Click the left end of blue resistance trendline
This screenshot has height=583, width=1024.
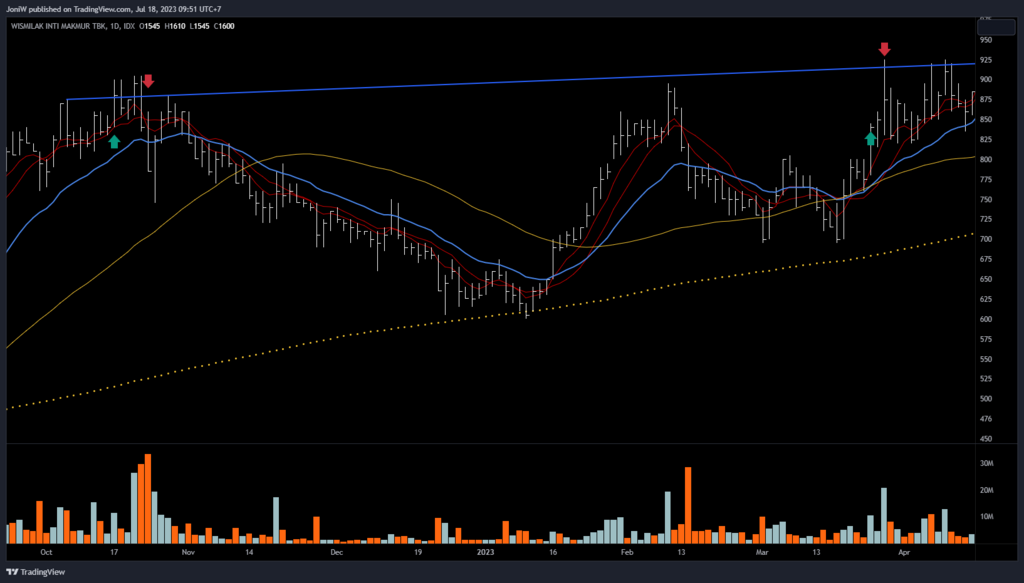point(68,99)
